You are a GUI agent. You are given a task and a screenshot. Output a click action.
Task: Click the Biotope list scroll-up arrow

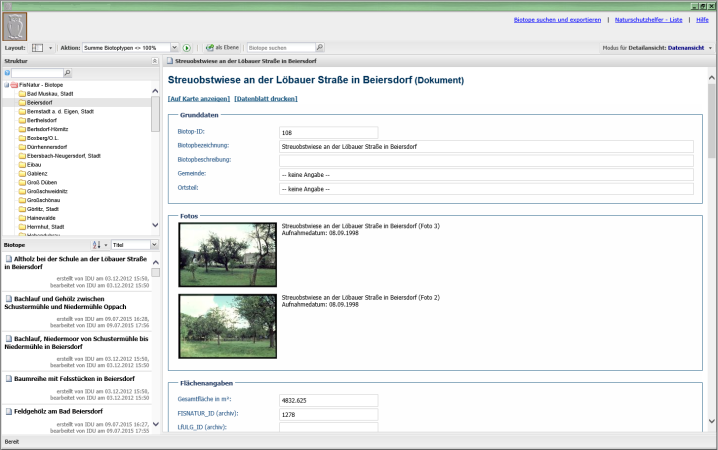156,262
